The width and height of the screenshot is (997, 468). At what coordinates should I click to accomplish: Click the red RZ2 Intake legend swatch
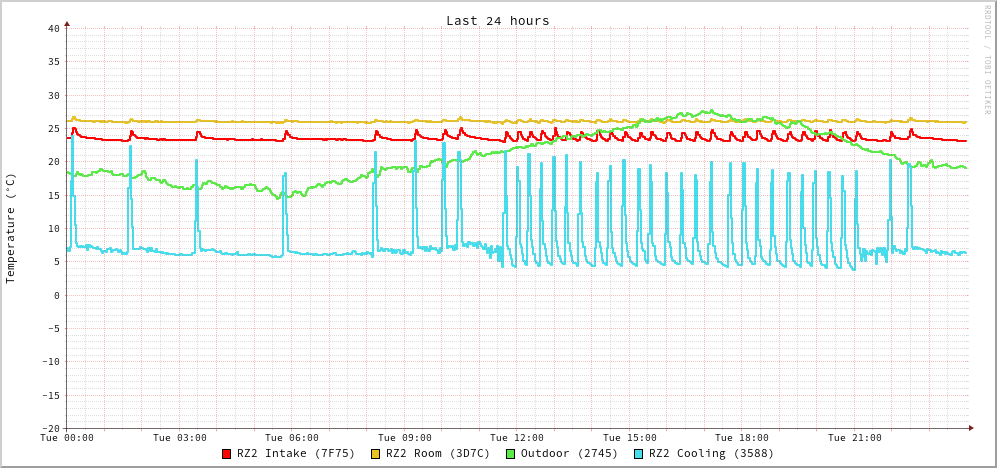pyautogui.click(x=227, y=454)
